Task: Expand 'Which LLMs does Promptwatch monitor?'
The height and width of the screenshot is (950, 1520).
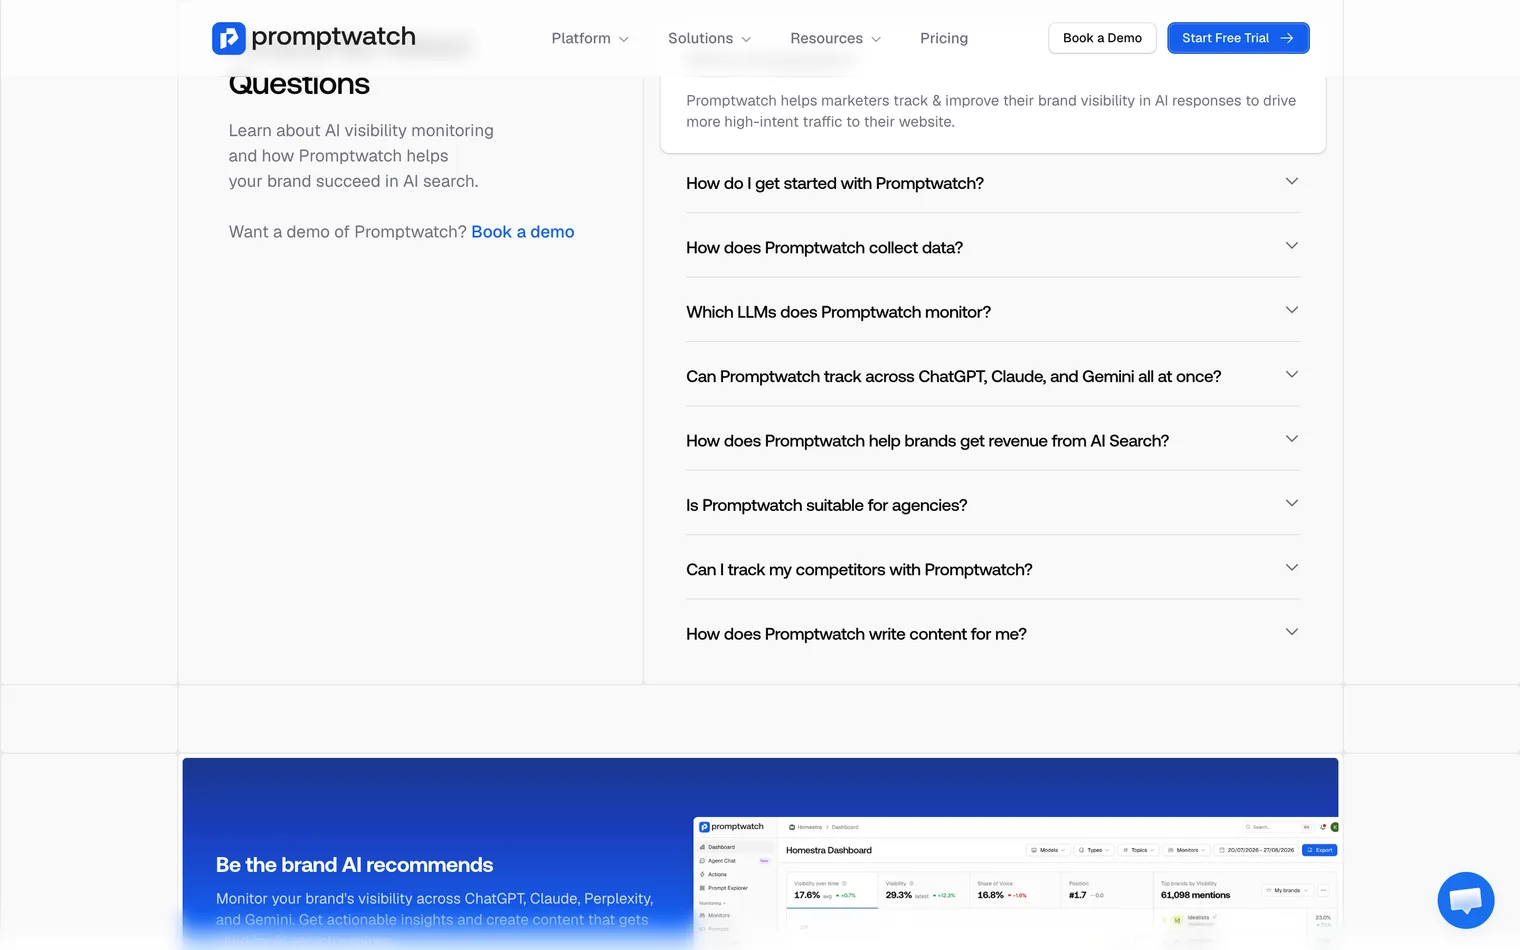Action: click(992, 312)
